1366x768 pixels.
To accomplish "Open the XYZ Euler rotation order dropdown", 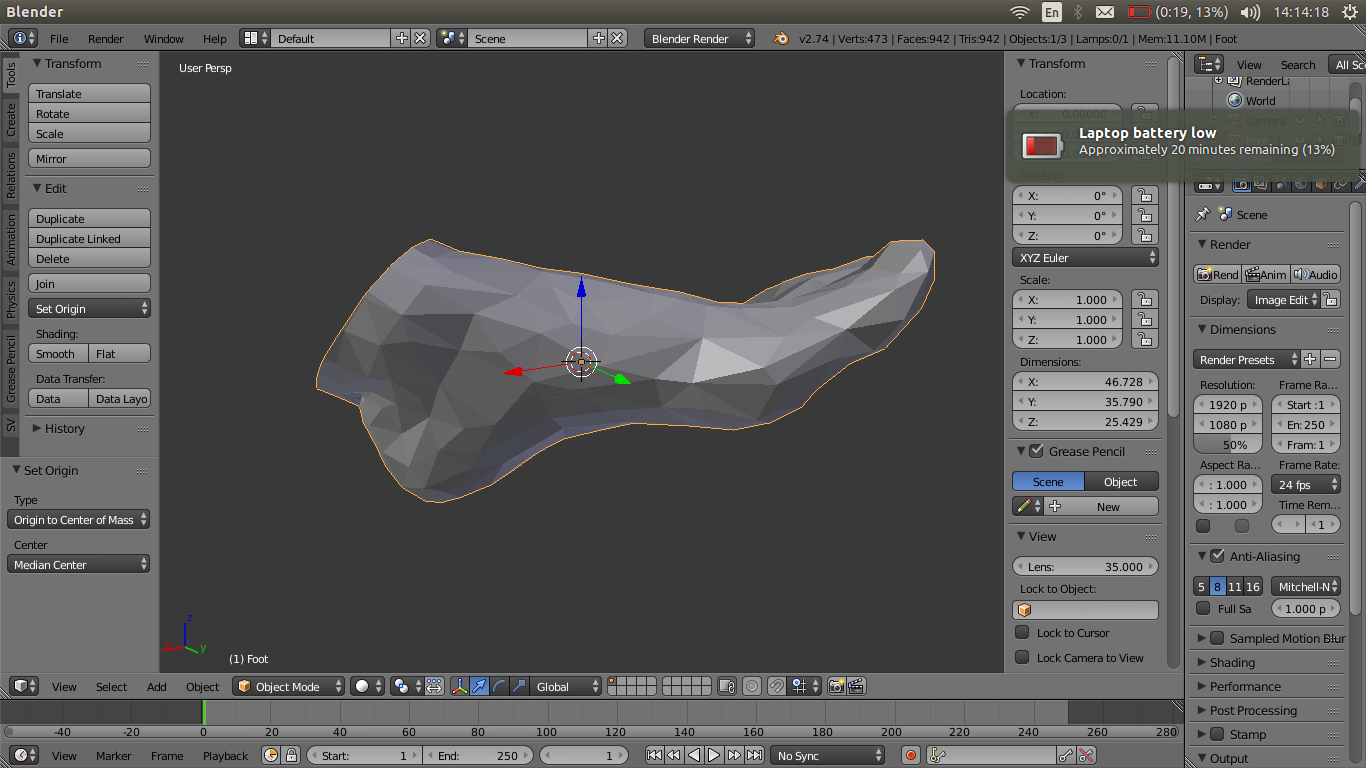I will 1085,257.
